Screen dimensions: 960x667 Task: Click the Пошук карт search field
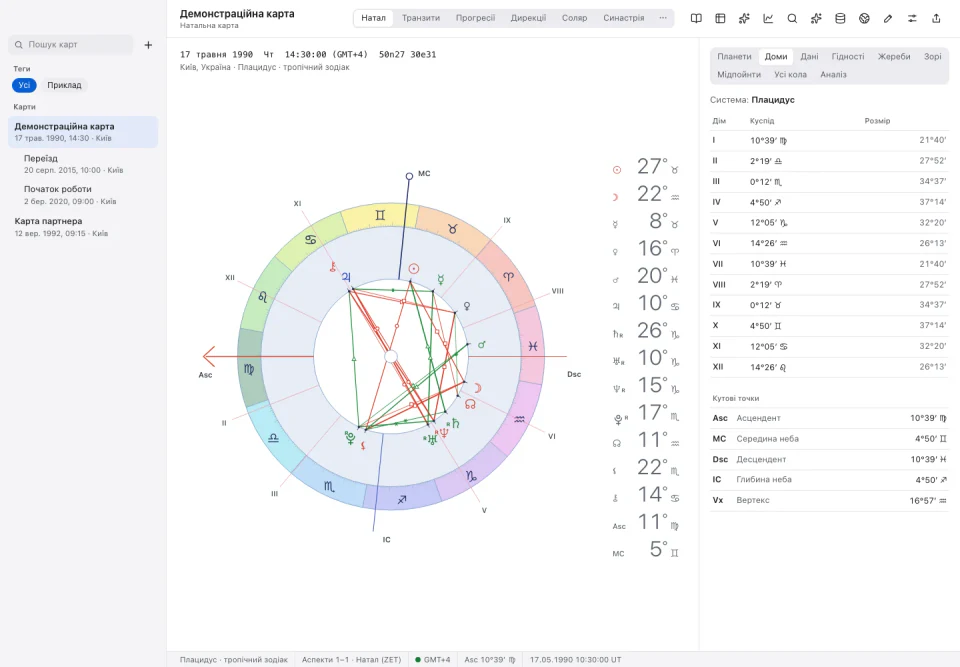[x=71, y=45]
